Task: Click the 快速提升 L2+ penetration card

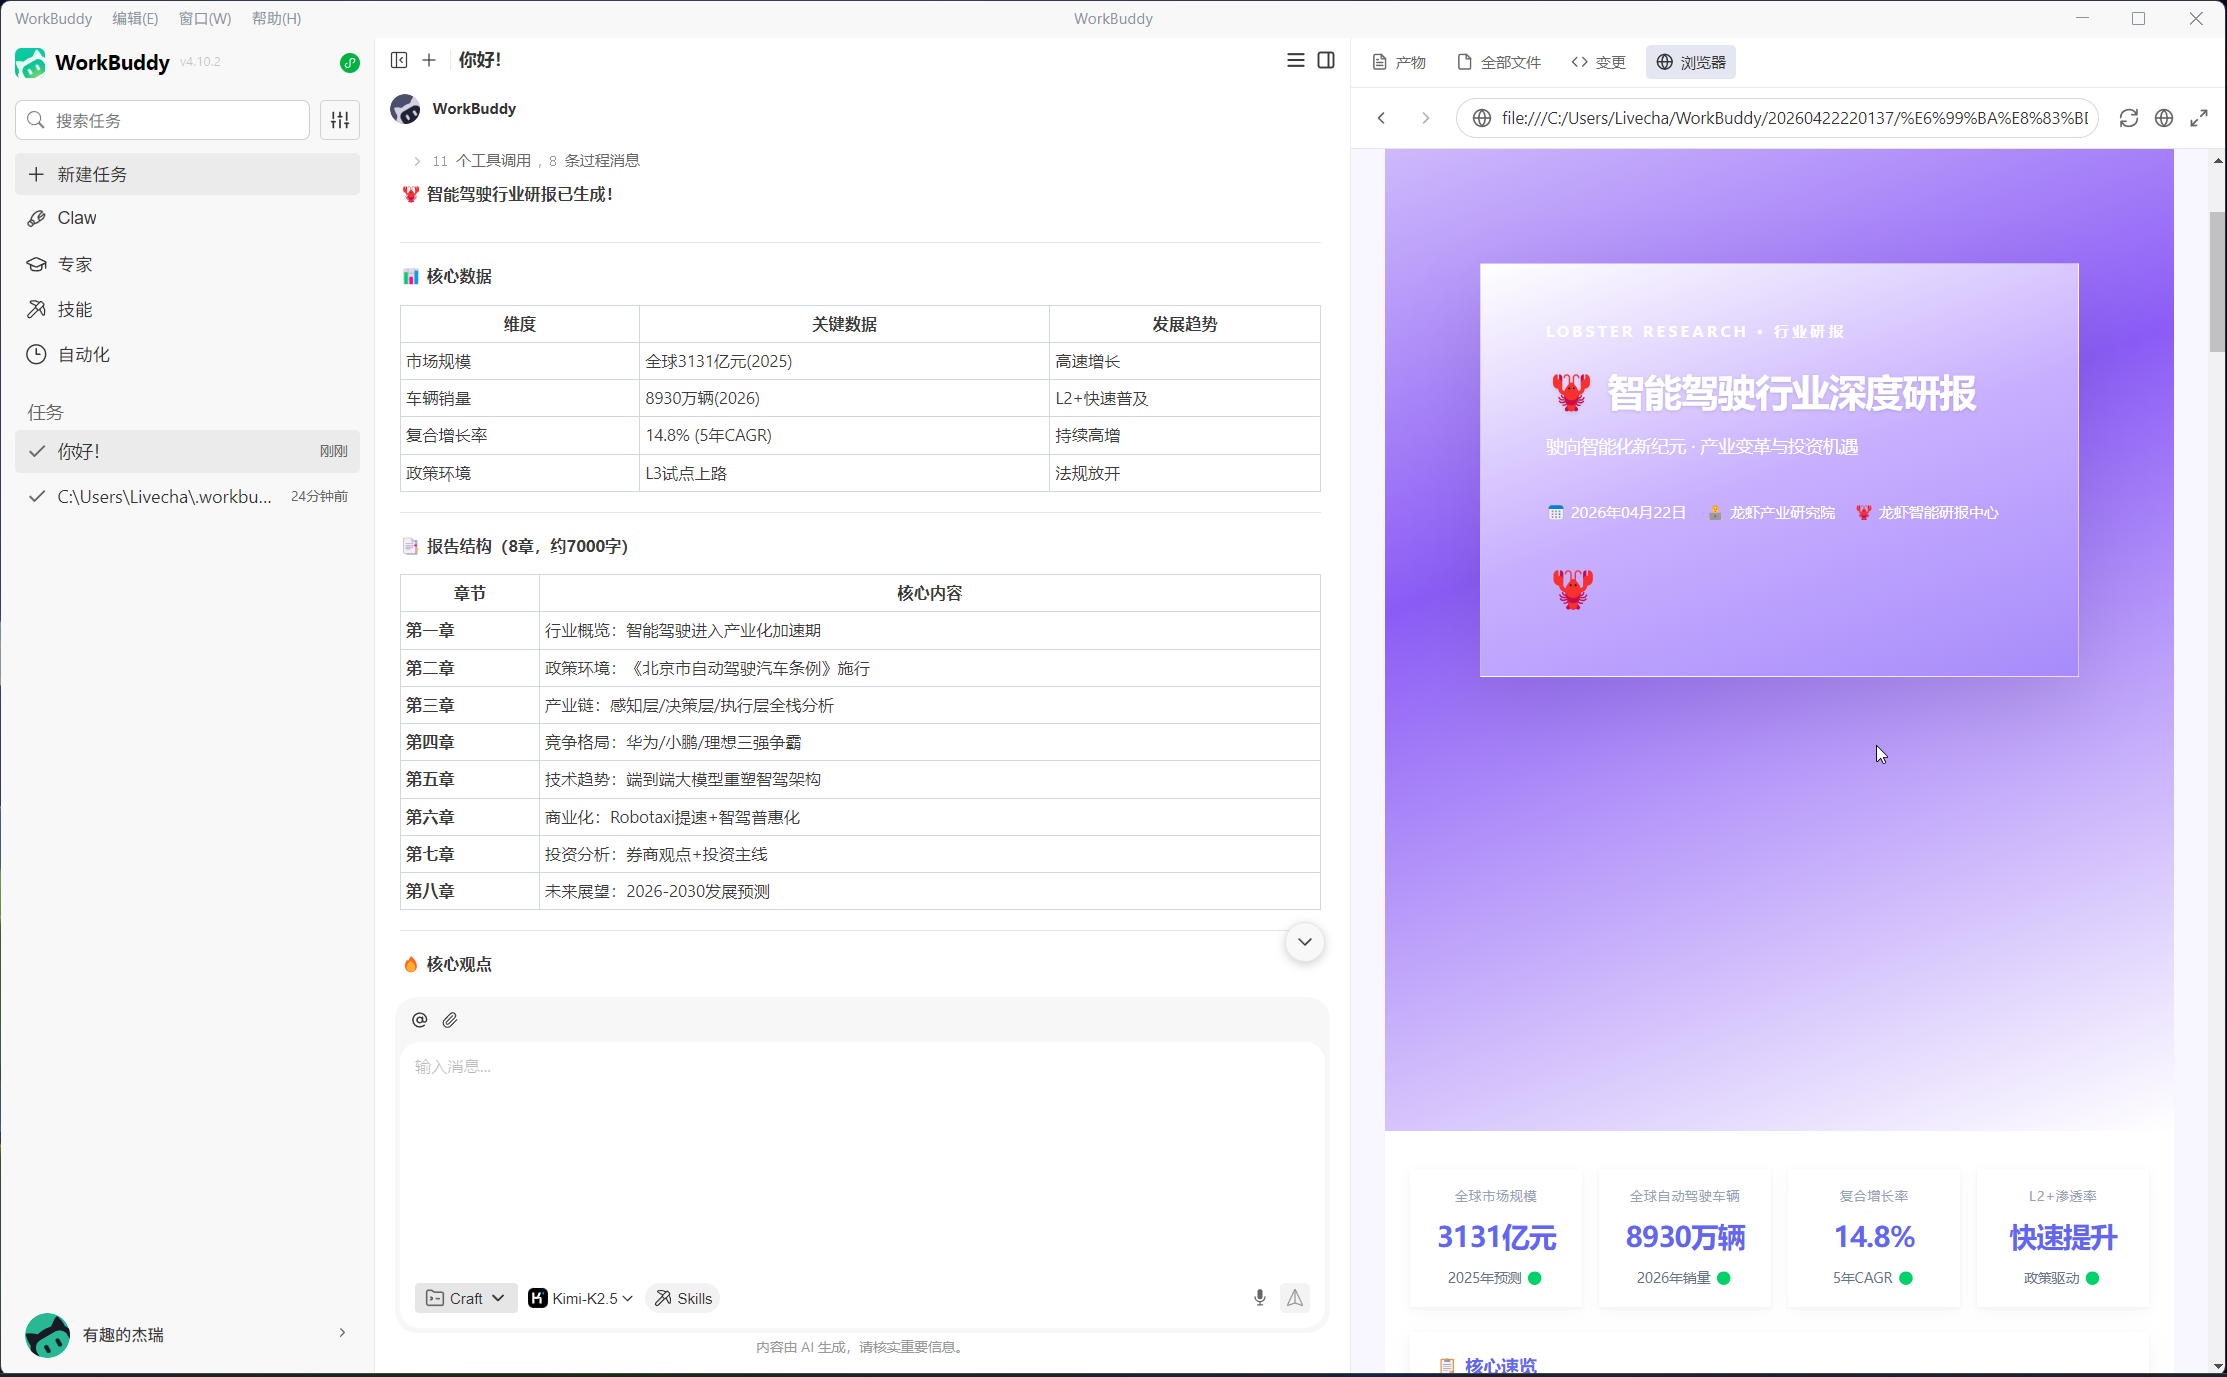Action: coord(2063,1239)
